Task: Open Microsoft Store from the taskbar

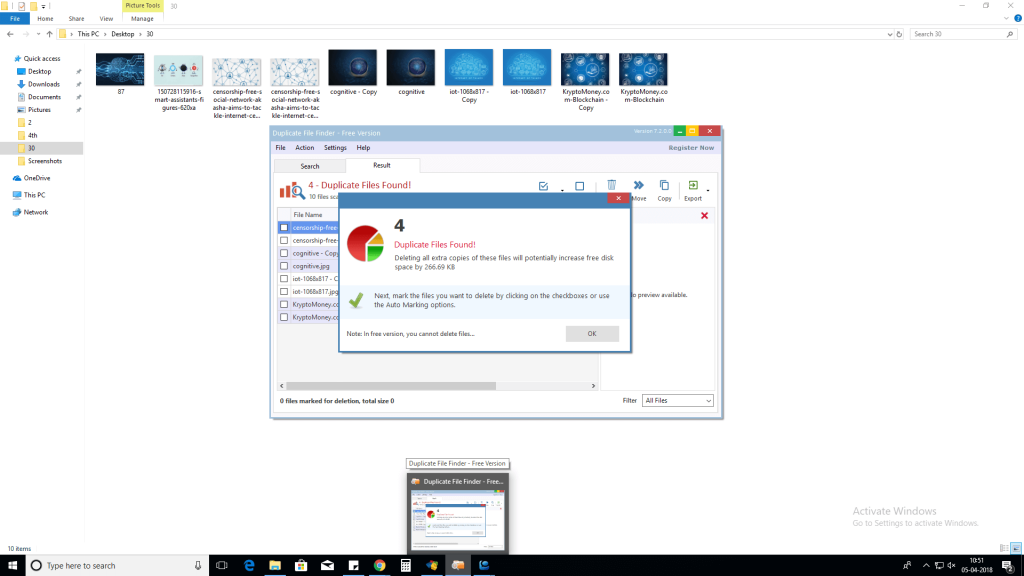Action: (301, 566)
